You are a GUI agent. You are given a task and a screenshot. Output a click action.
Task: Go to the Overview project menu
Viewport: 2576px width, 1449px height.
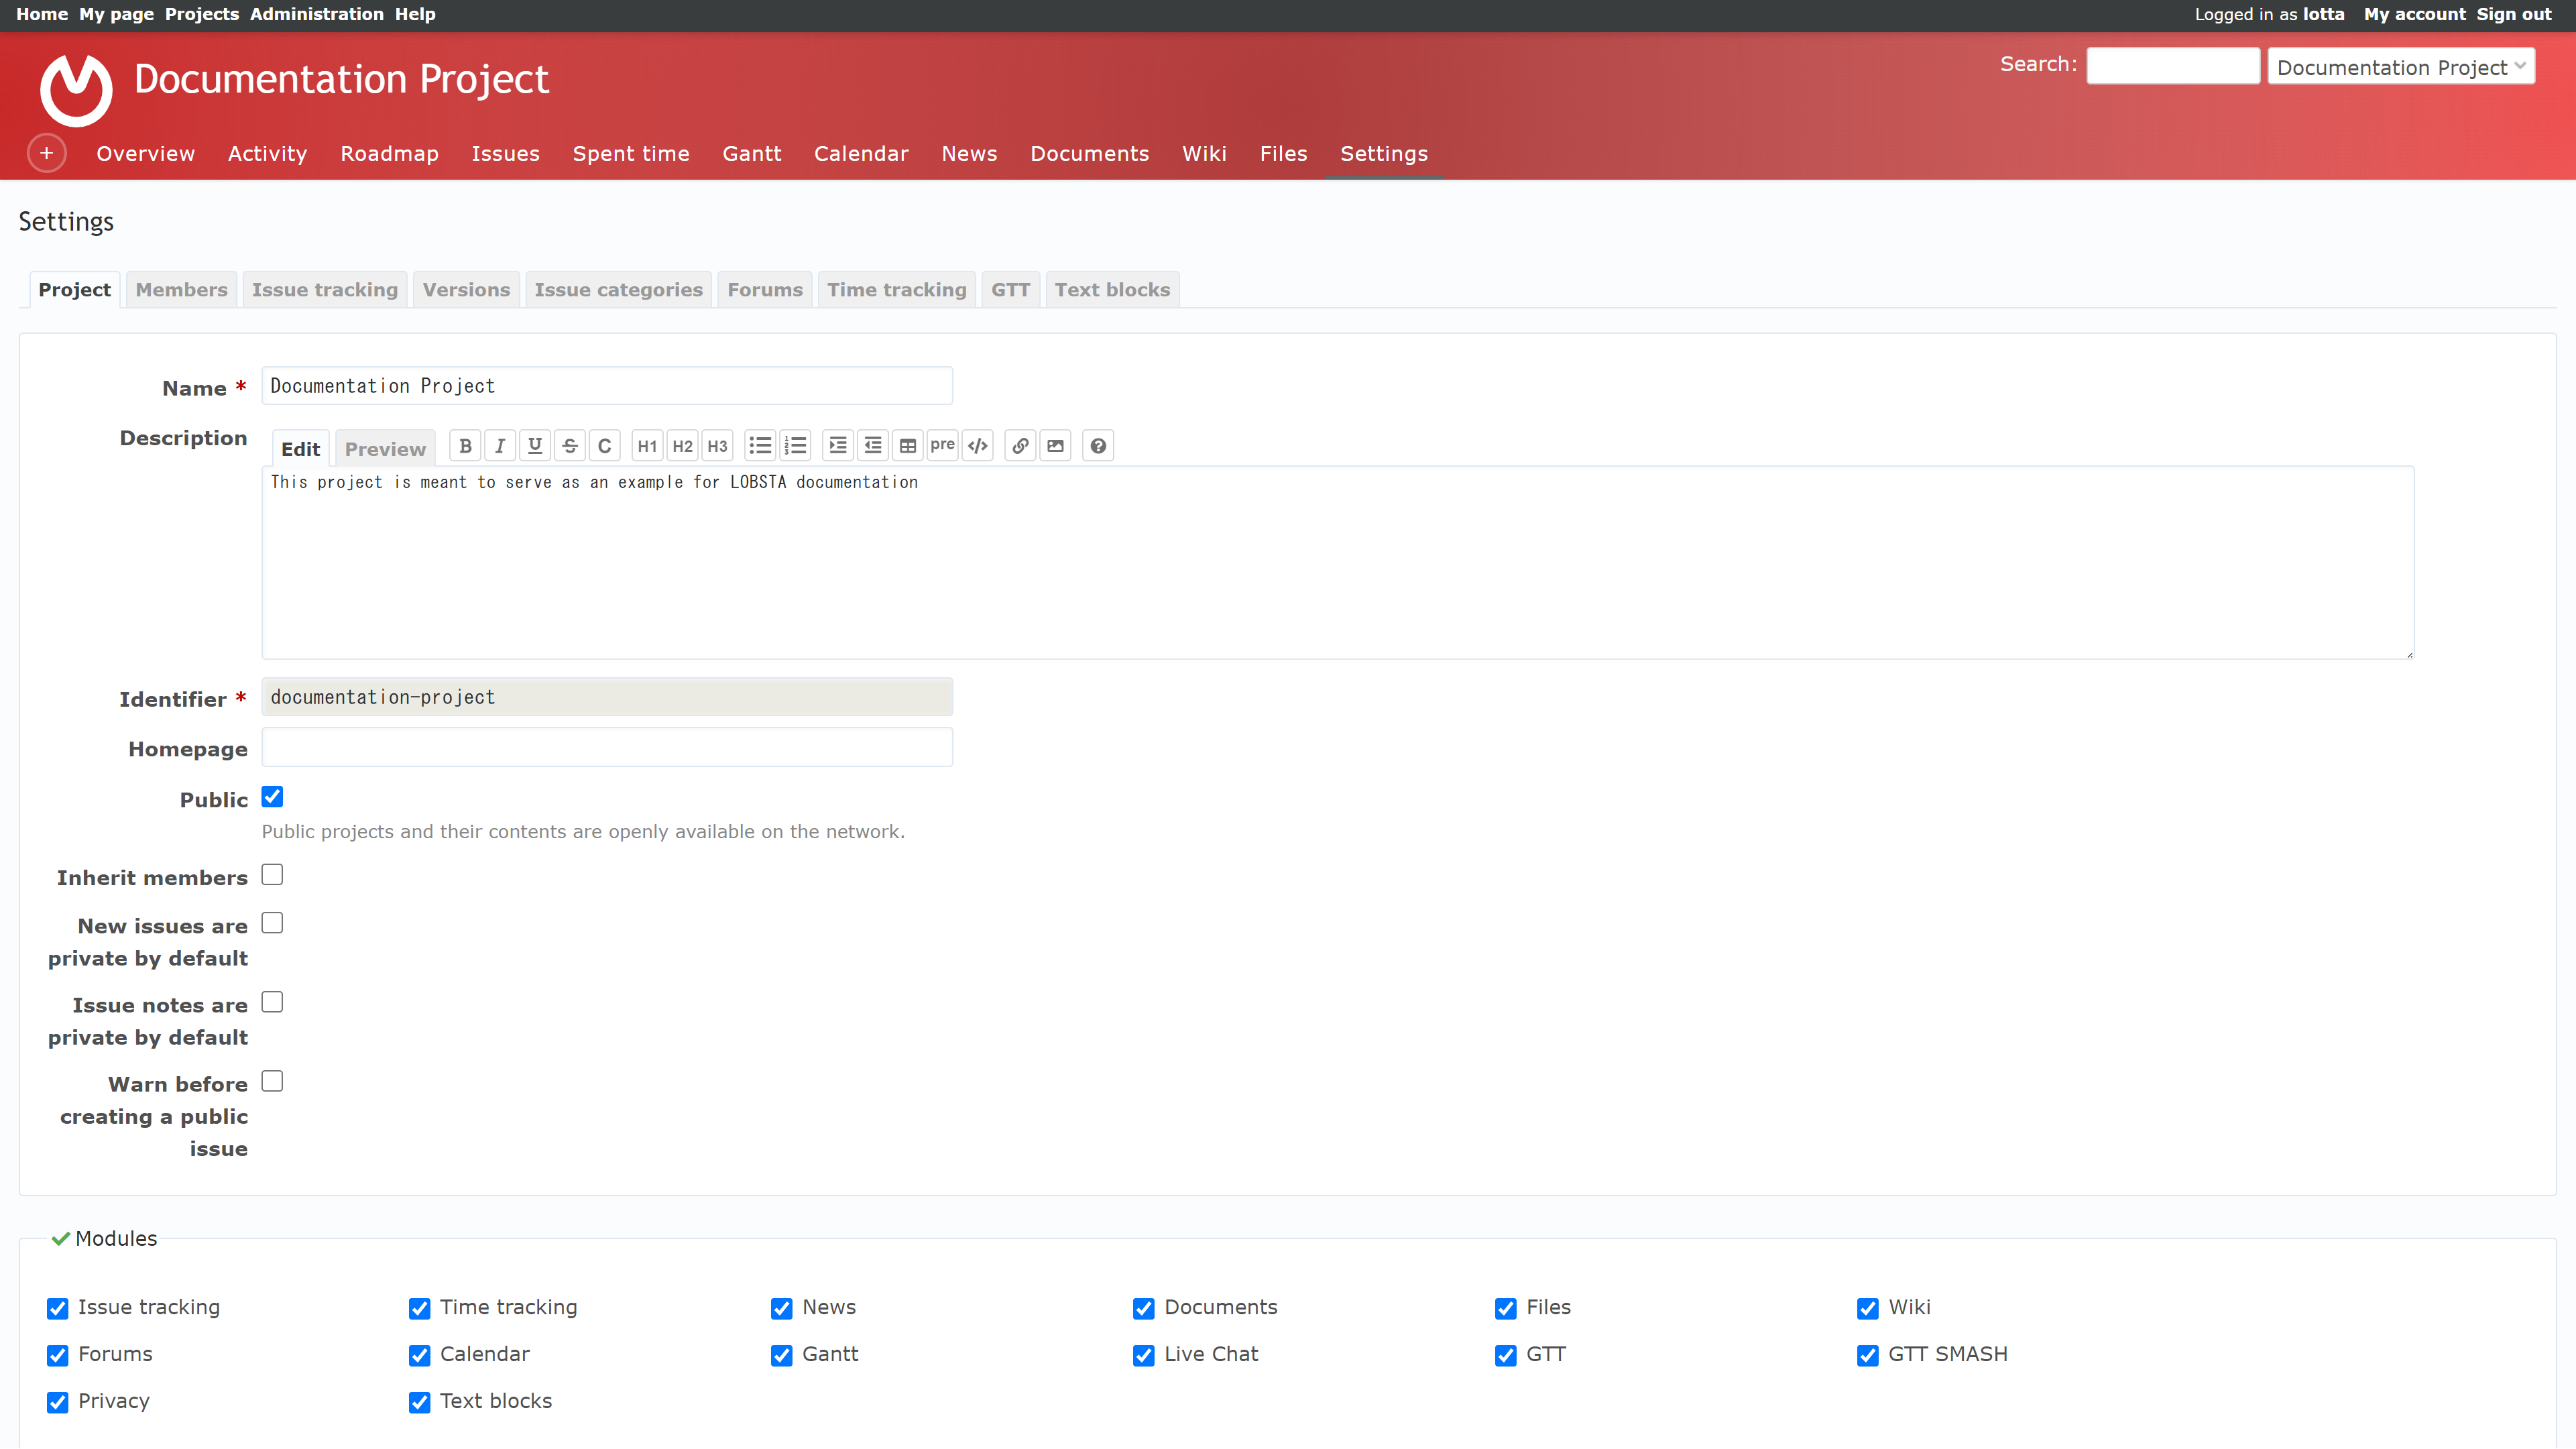(x=145, y=154)
